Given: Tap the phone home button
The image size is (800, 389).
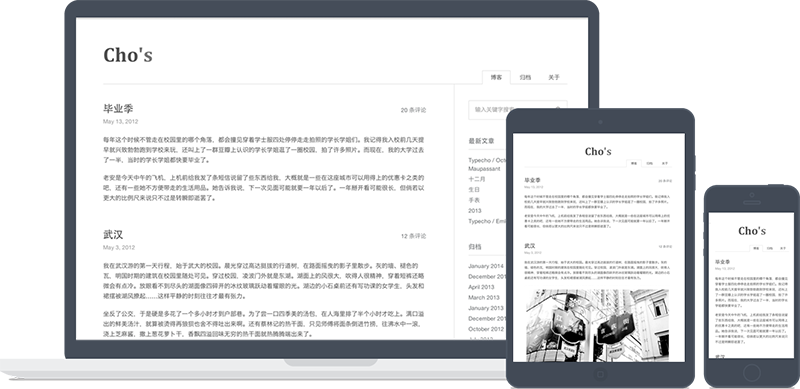Looking at the screenshot, I should (752, 373).
